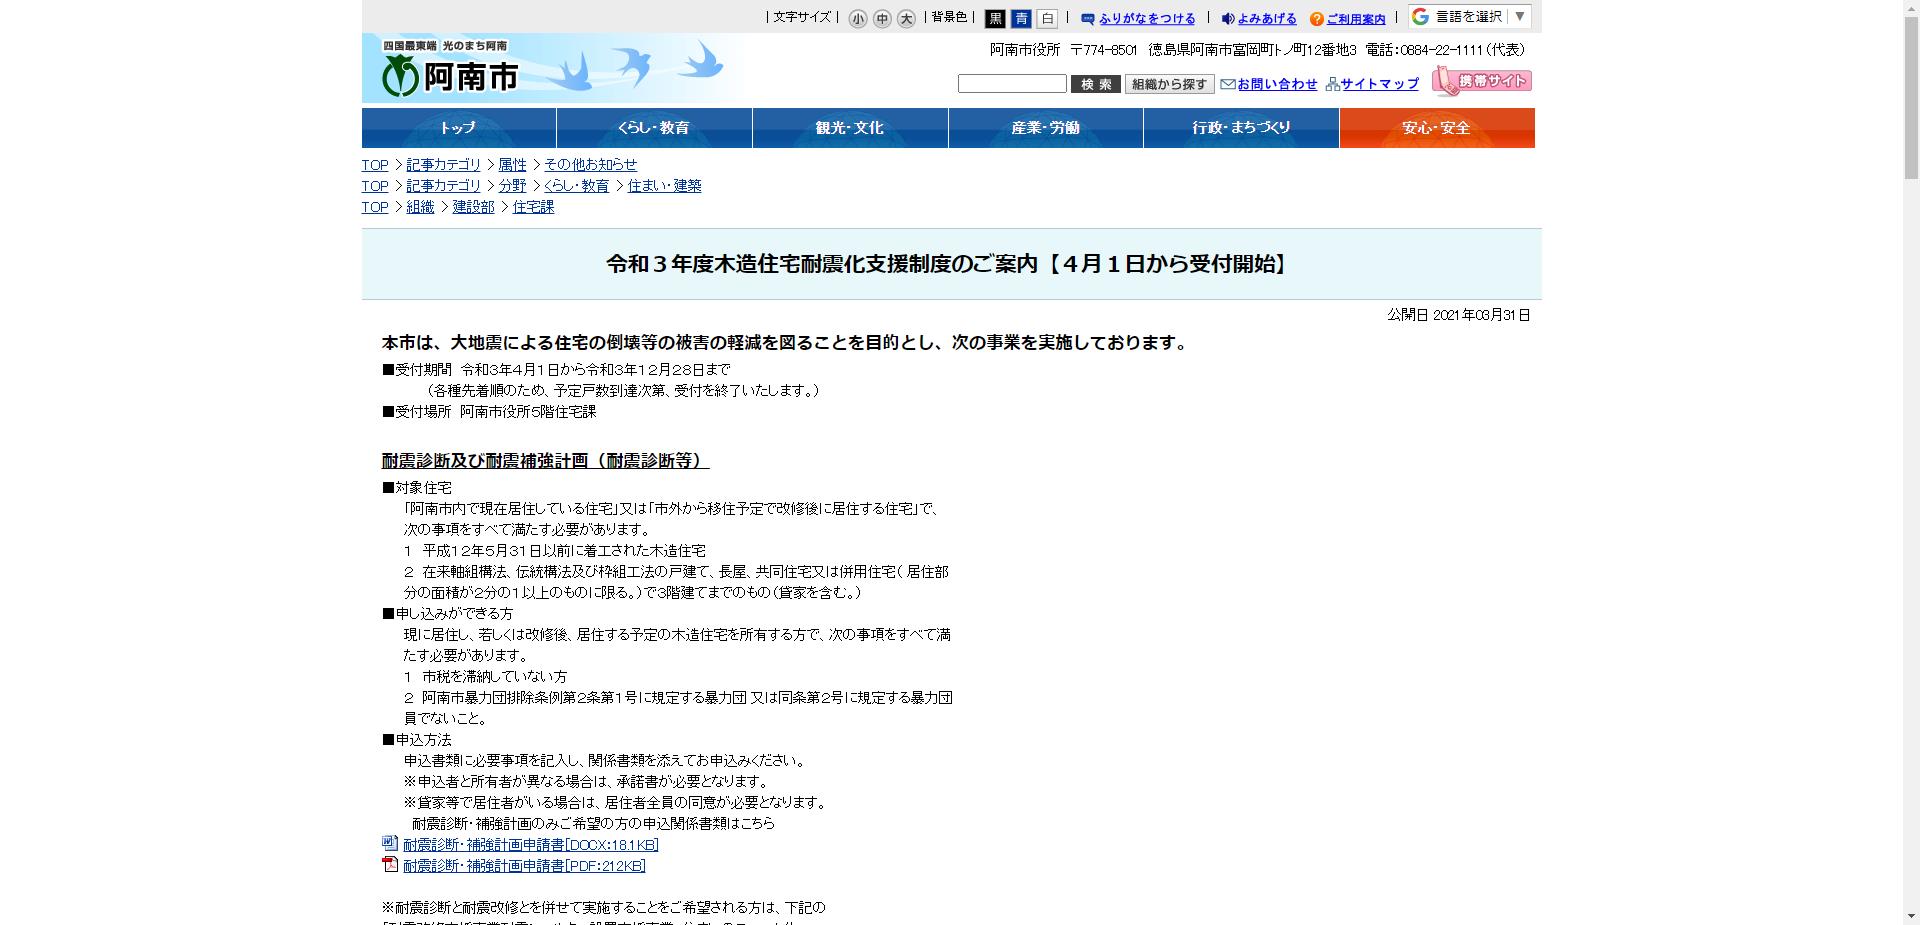1920x925 pixels.
Task: Switch background color to 黒
Action: [1000, 17]
